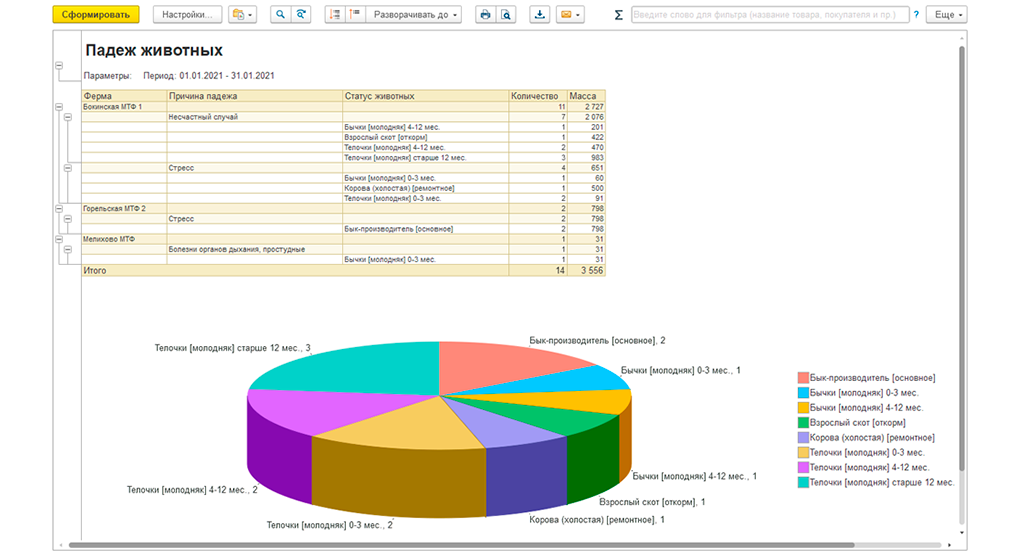Click the Масса column header
This screenshot has height=558, width=1024.
pos(586,96)
